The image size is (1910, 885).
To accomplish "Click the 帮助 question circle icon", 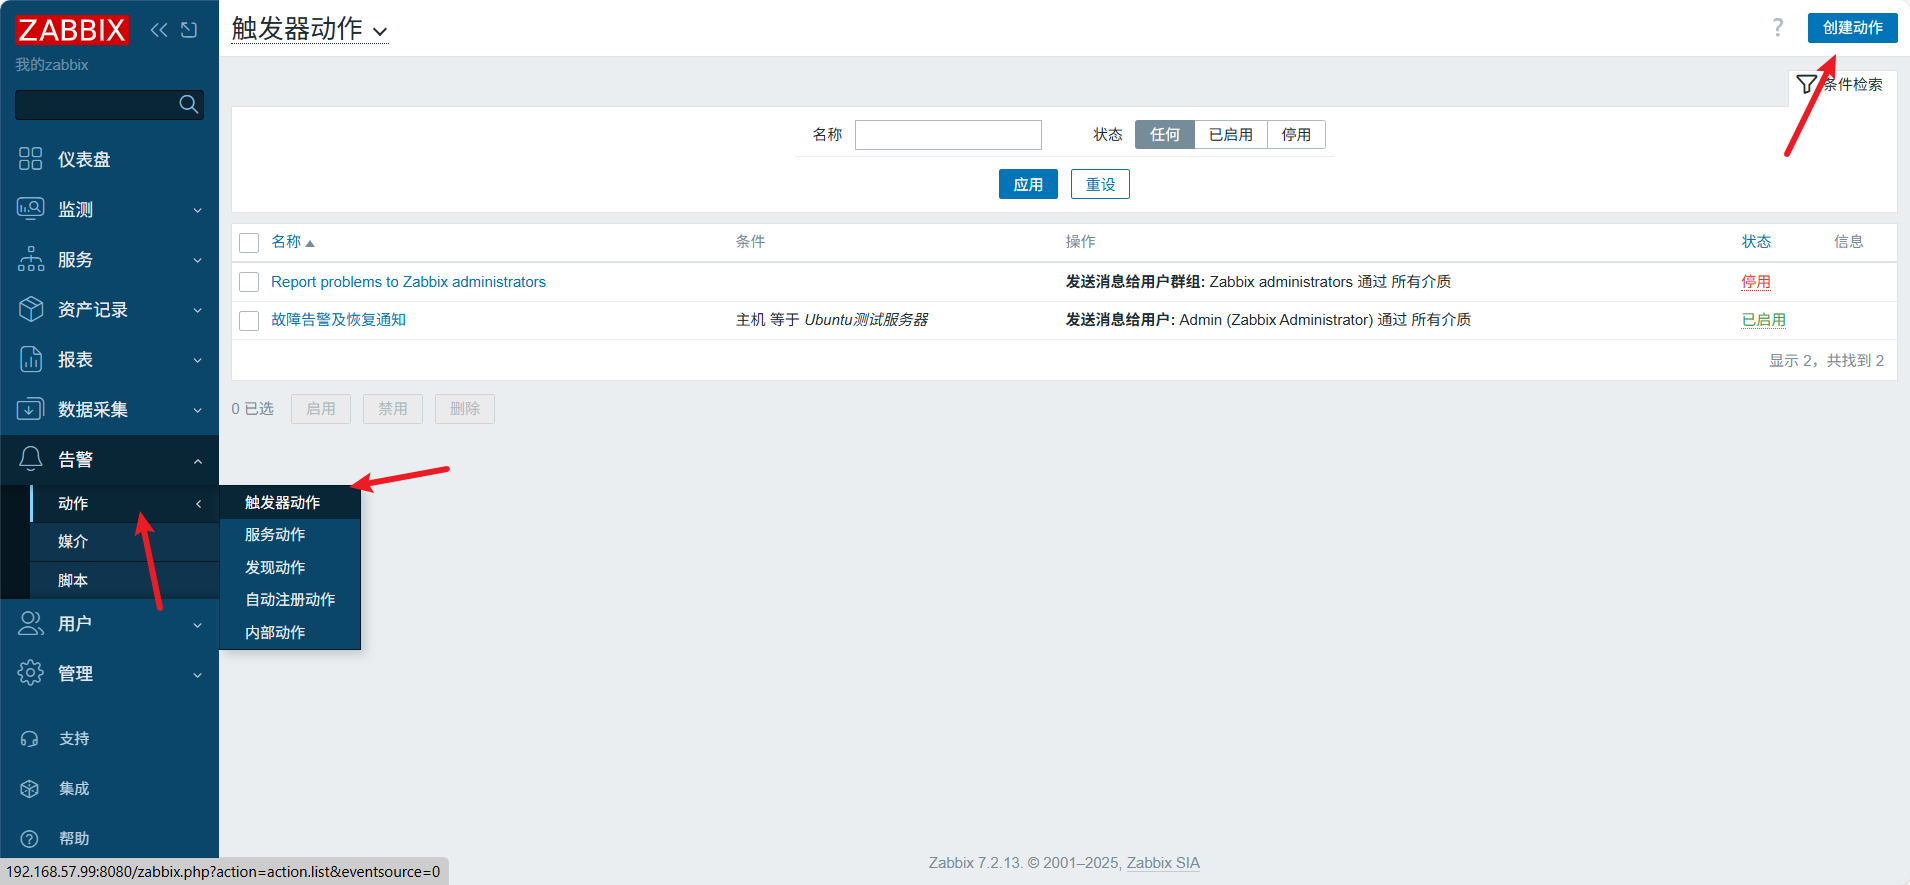I will coord(30,838).
